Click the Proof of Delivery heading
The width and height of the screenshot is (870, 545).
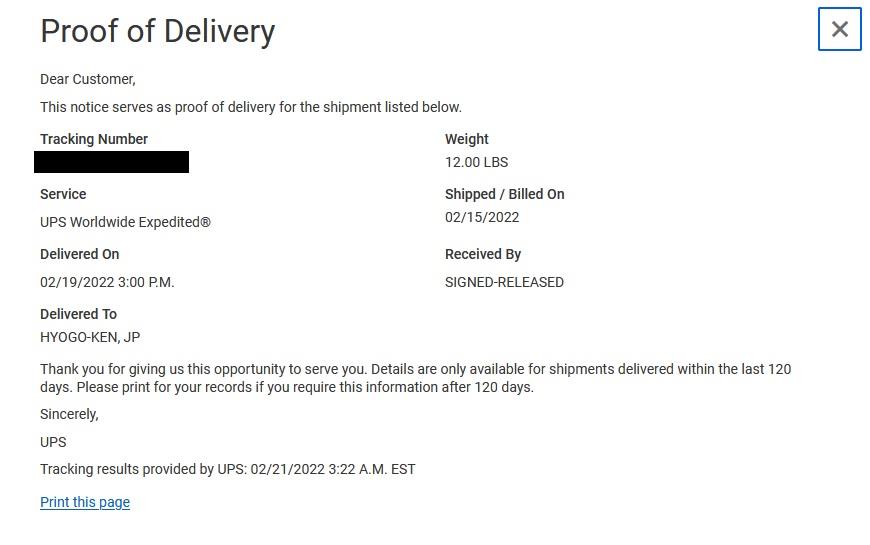coord(158,31)
